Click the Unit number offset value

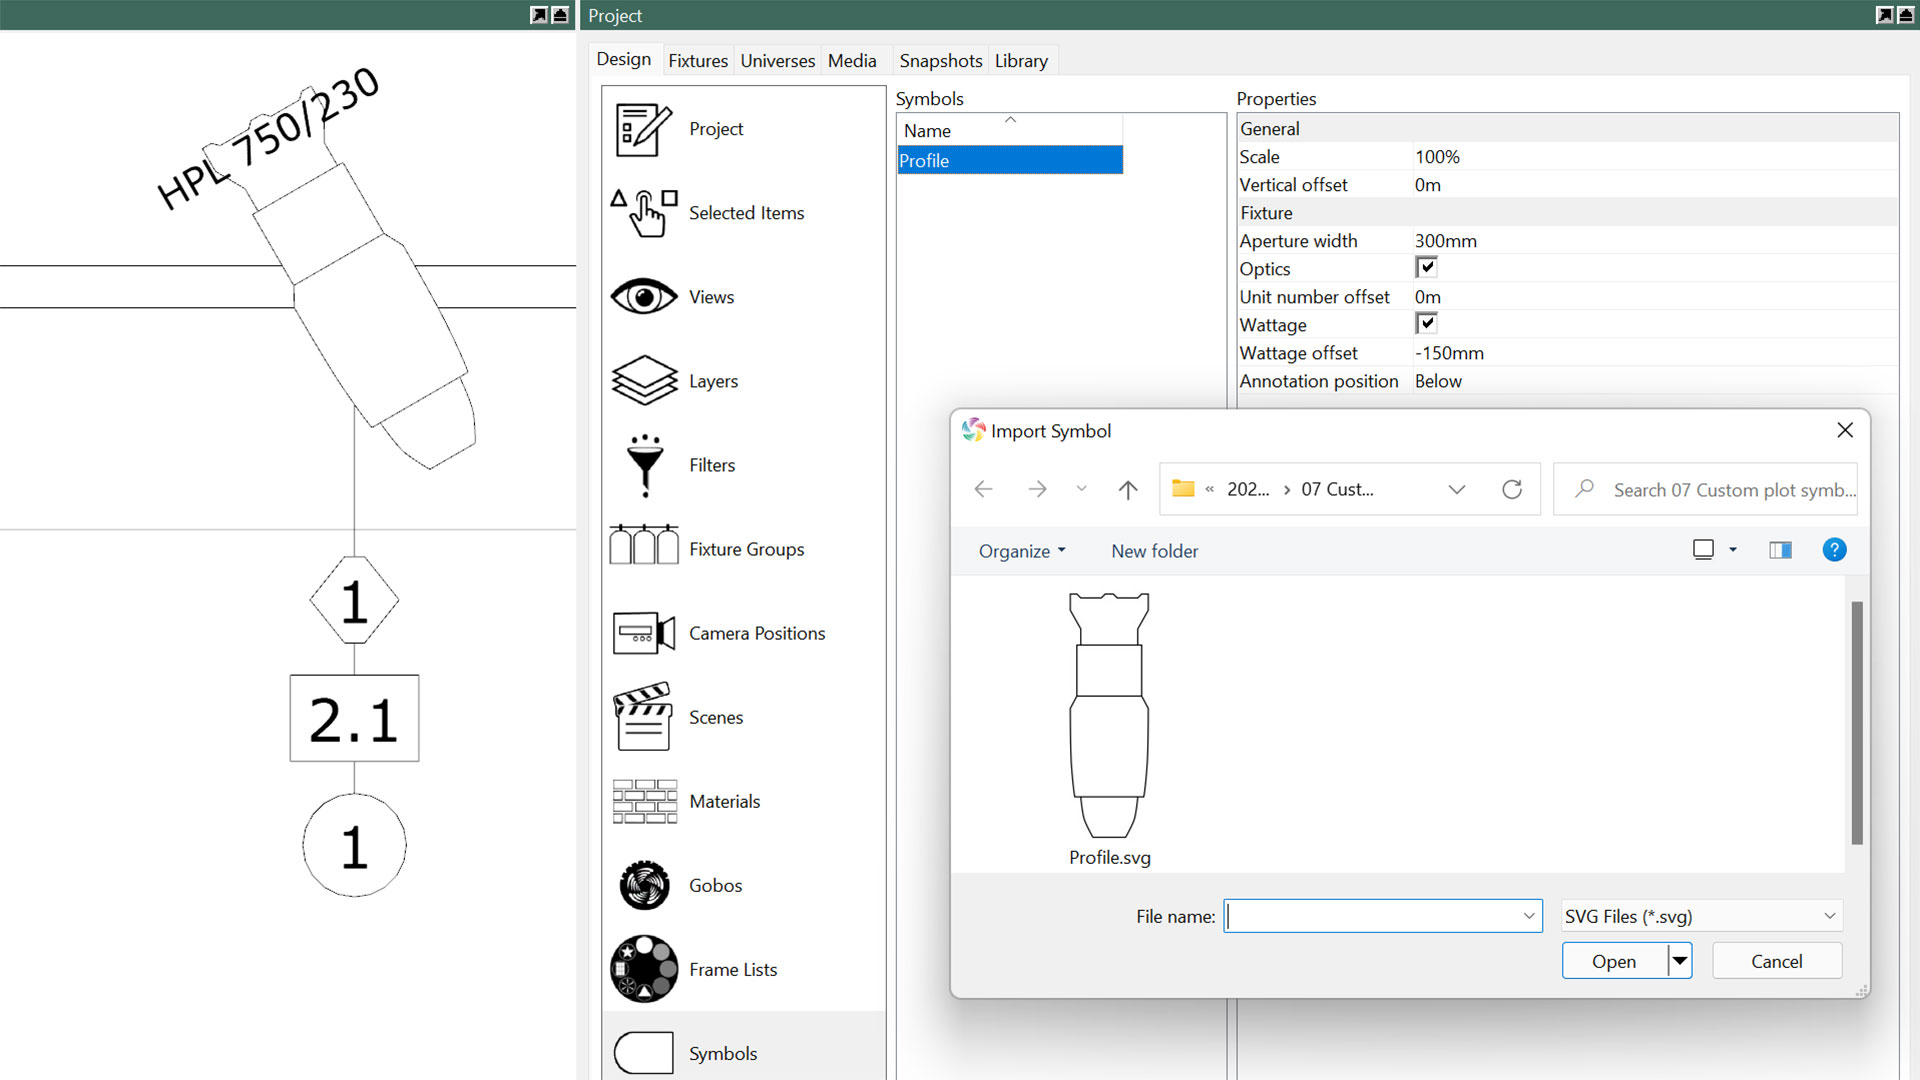[1427, 297]
